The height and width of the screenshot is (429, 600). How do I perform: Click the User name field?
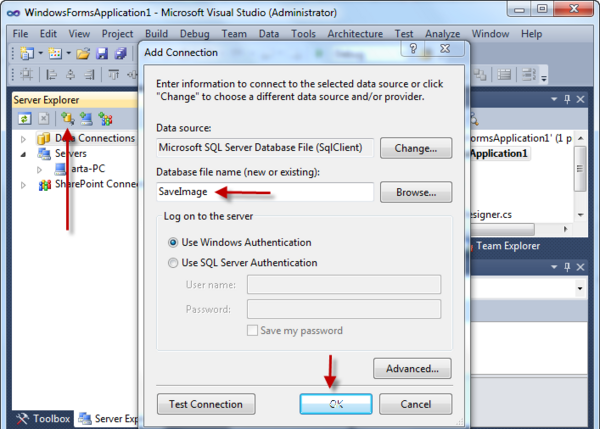coord(344,284)
